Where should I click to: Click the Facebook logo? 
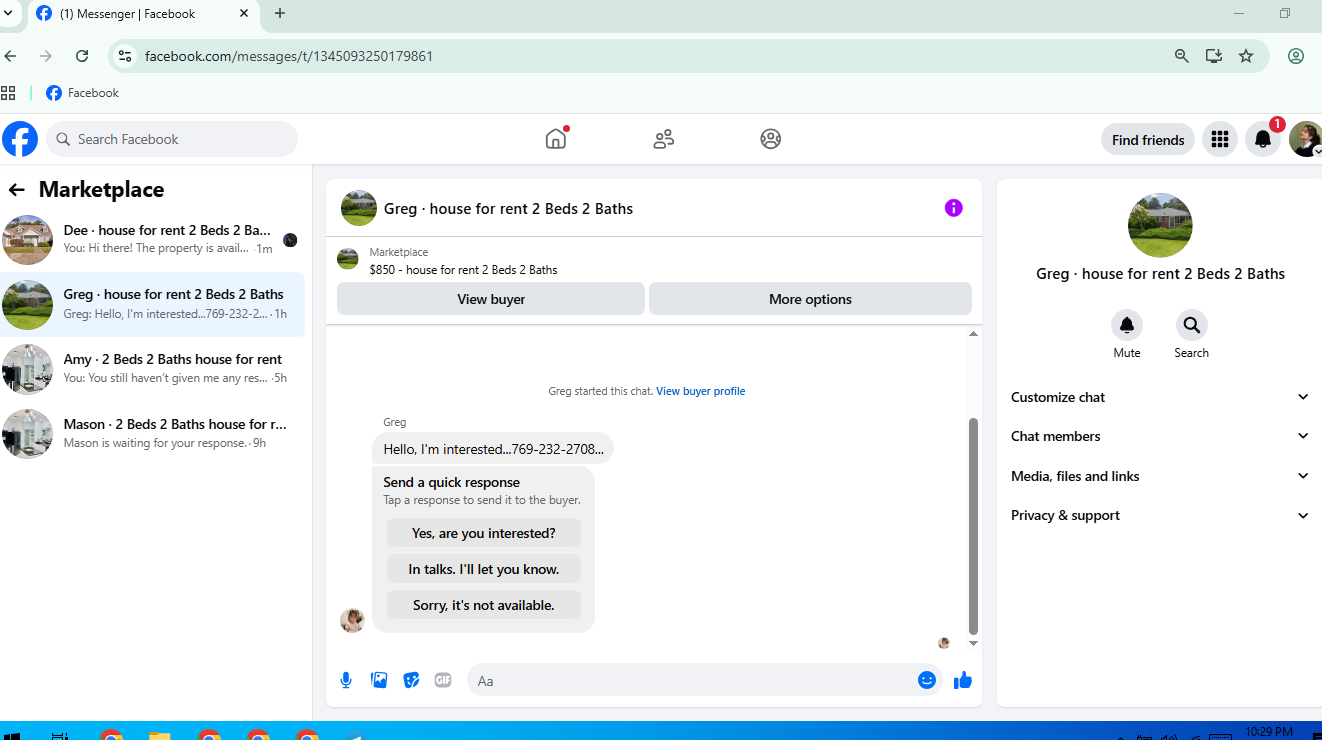tap(20, 139)
